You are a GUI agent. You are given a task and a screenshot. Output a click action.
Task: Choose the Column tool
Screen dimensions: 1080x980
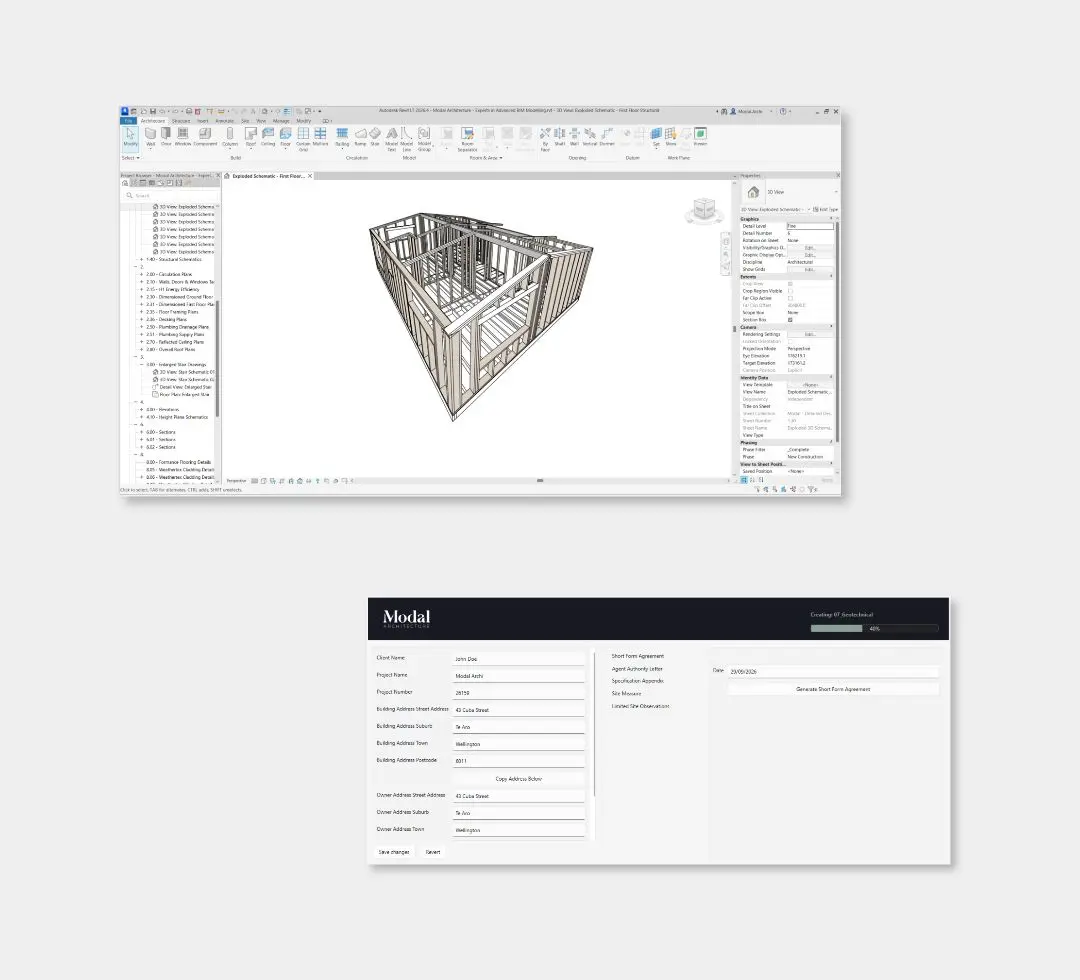[230, 137]
